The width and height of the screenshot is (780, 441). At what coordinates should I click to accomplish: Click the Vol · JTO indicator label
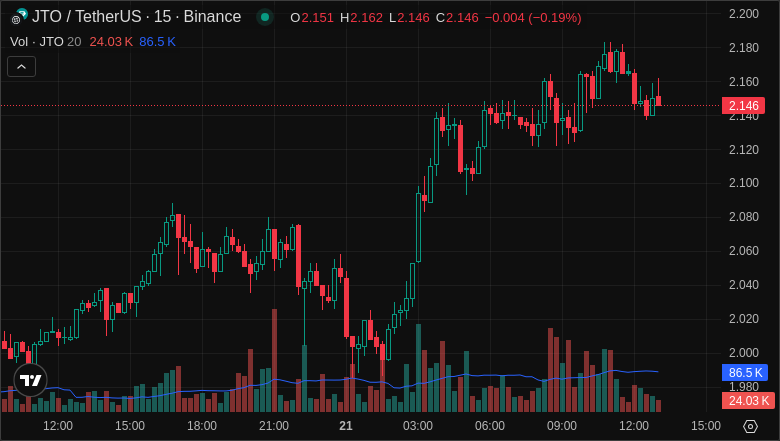click(x=36, y=42)
